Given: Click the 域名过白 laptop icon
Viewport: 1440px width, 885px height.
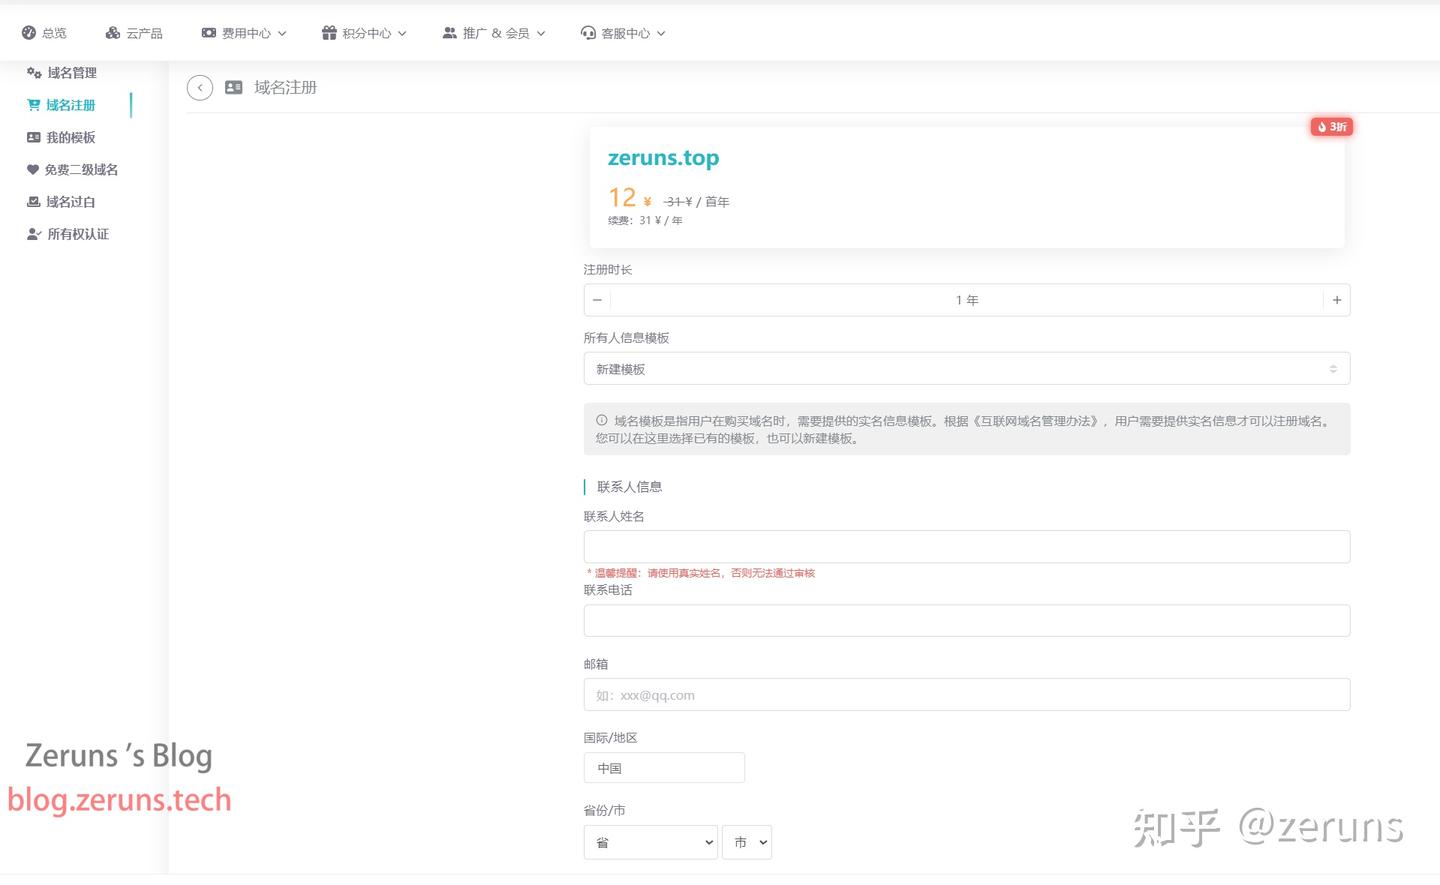Looking at the screenshot, I should (x=34, y=202).
